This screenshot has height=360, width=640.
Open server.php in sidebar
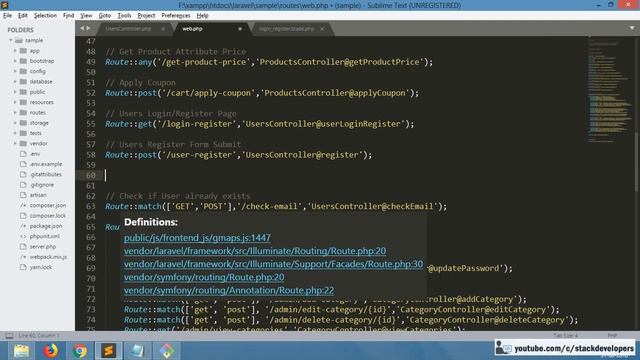42,247
